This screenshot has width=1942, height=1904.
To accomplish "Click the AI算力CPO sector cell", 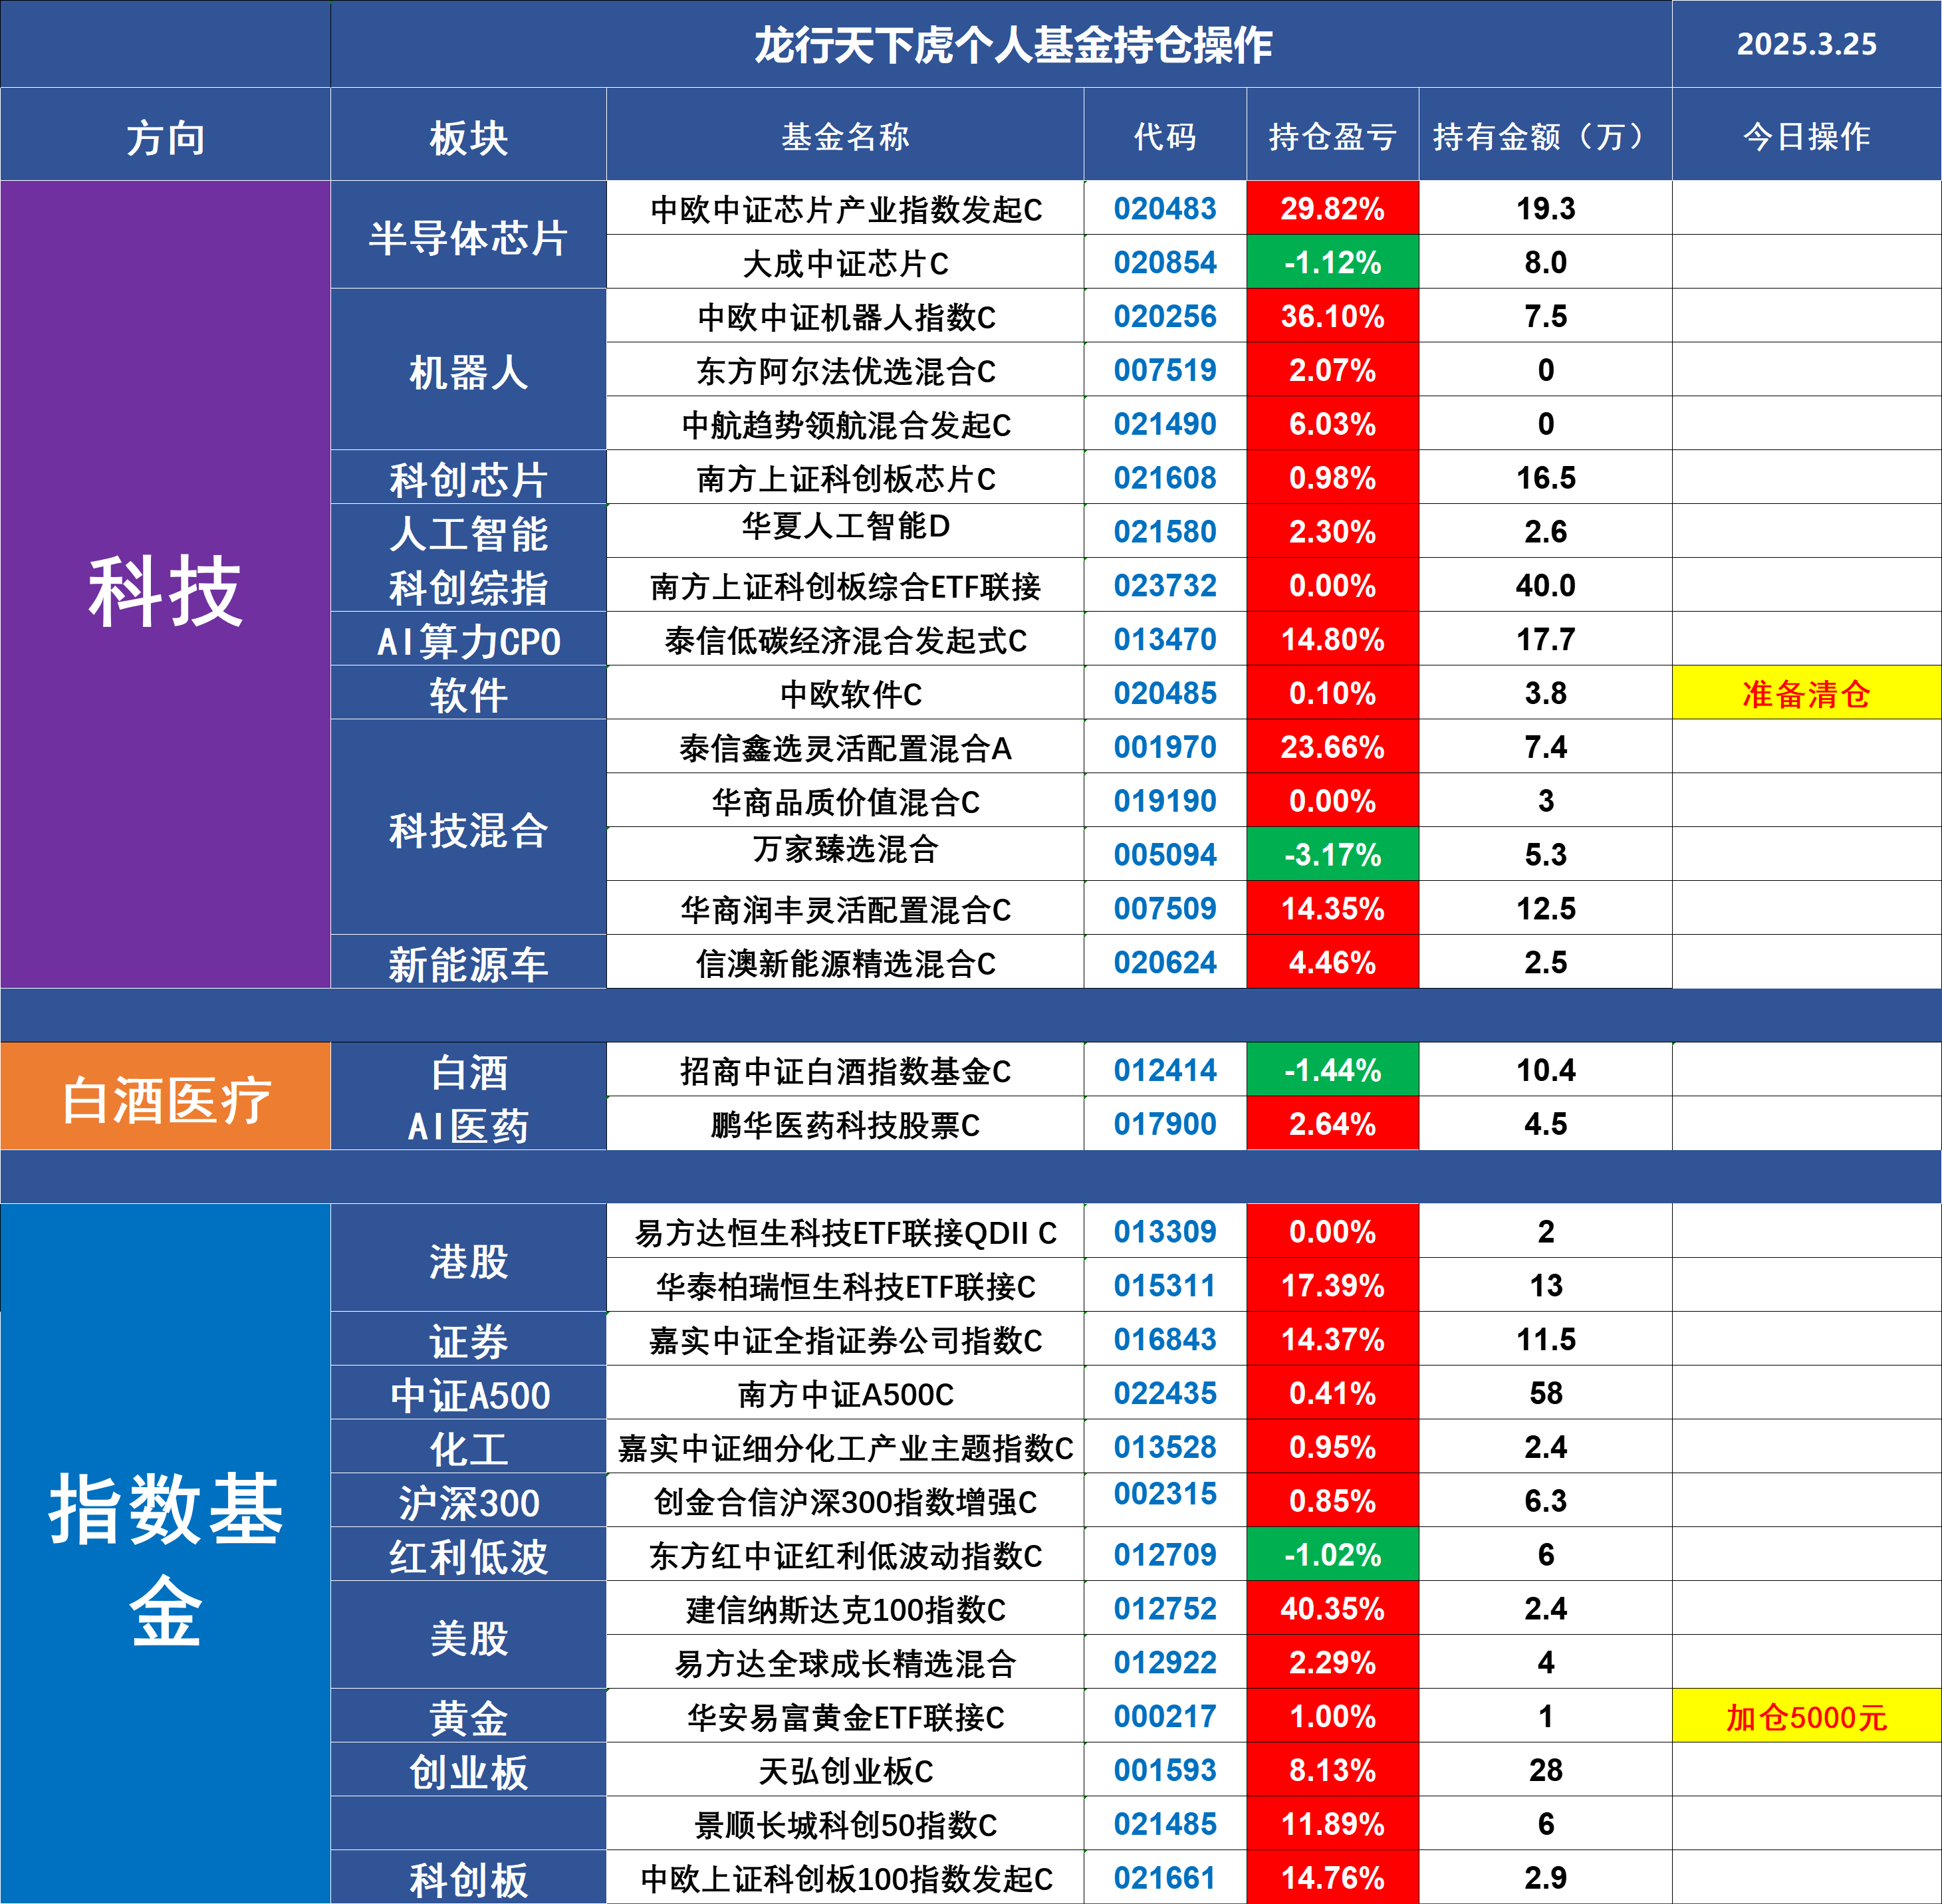I will 468,639.
